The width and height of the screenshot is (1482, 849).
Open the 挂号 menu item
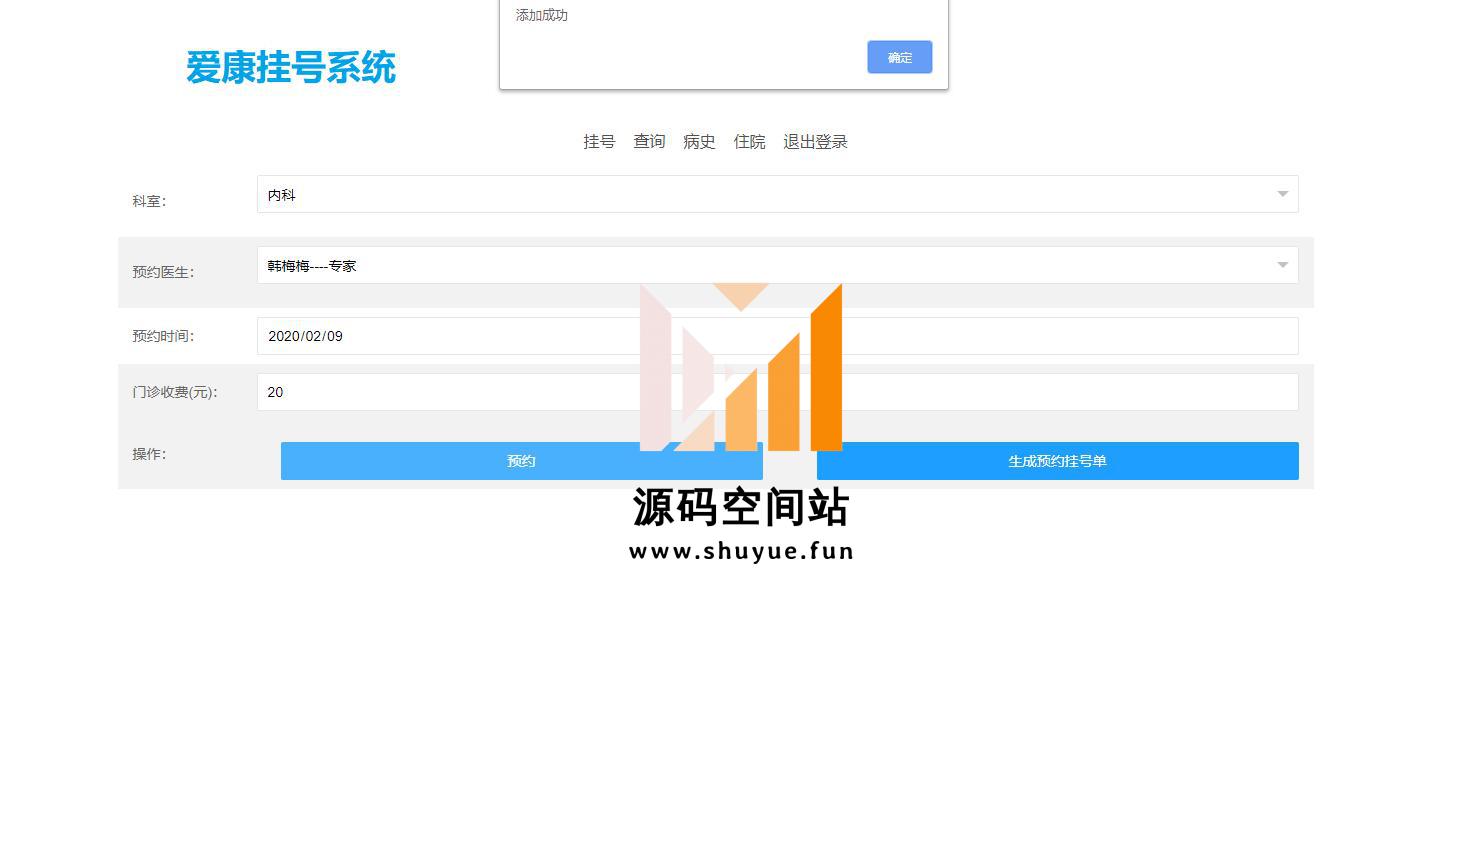pyautogui.click(x=599, y=142)
